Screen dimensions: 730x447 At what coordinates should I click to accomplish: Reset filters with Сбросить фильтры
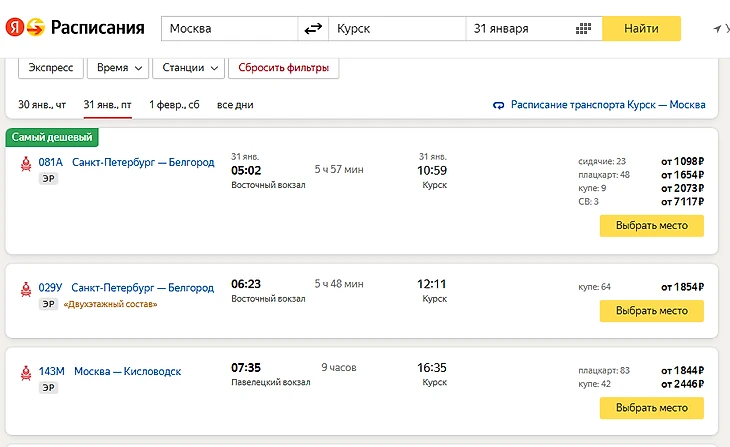point(283,68)
